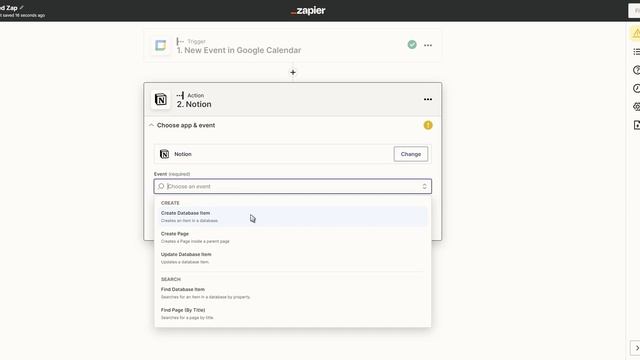Open the warnings icon in right sidebar
640x360 pixels.
coord(636,33)
